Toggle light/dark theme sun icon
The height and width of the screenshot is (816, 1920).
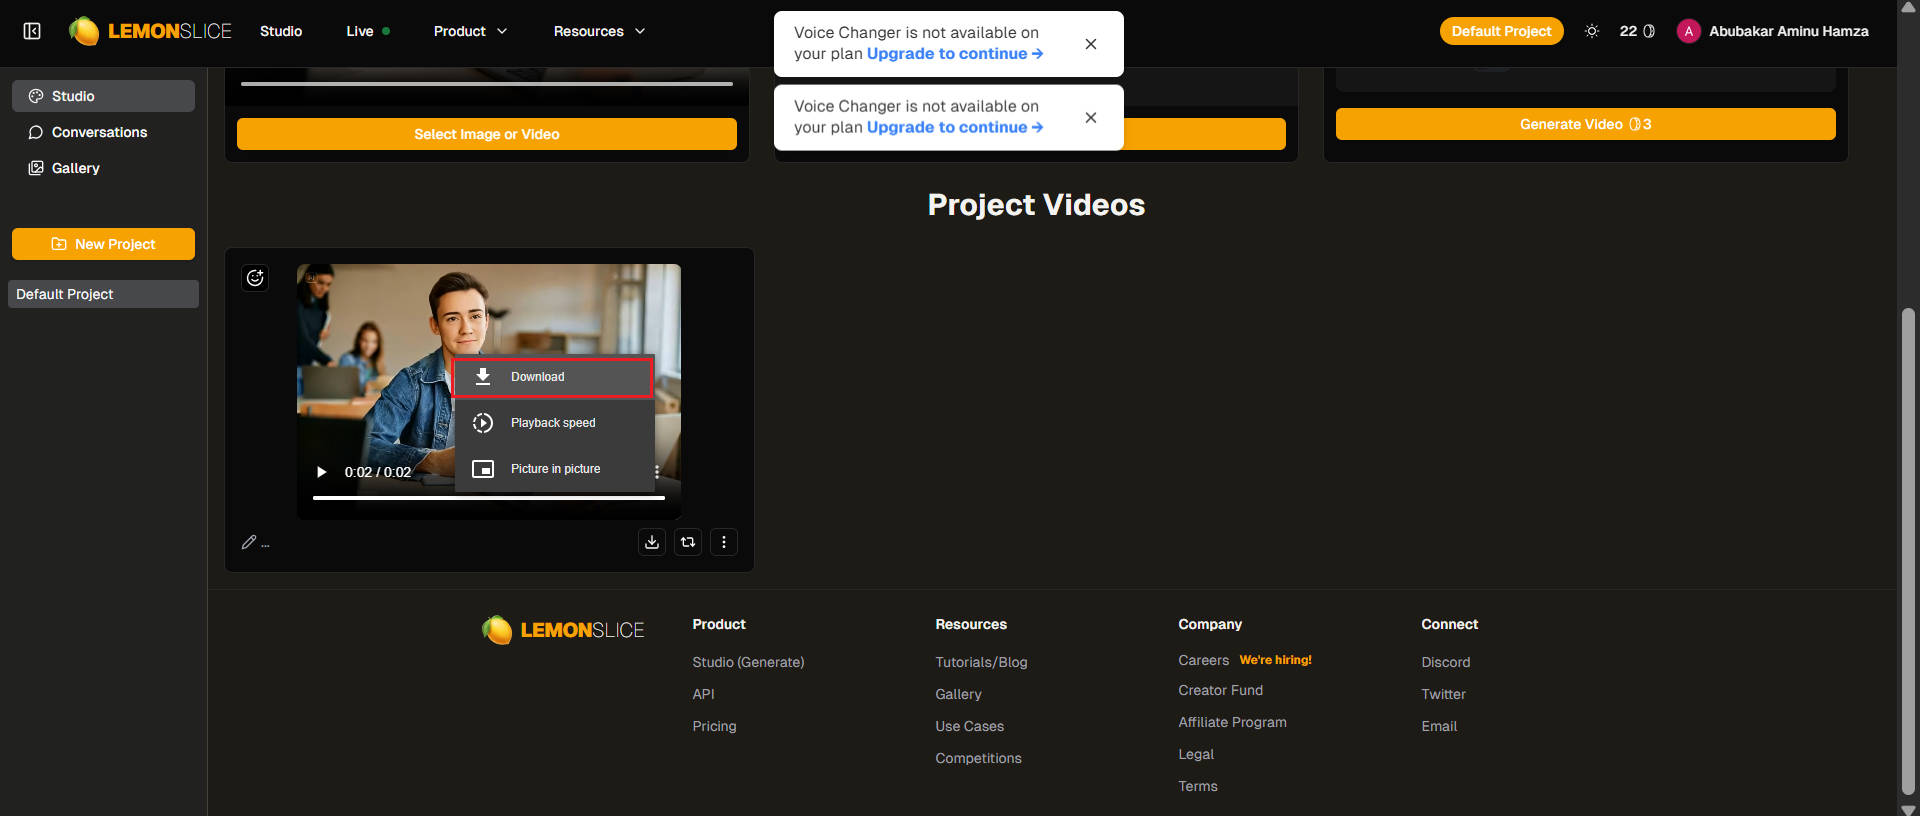1592,31
